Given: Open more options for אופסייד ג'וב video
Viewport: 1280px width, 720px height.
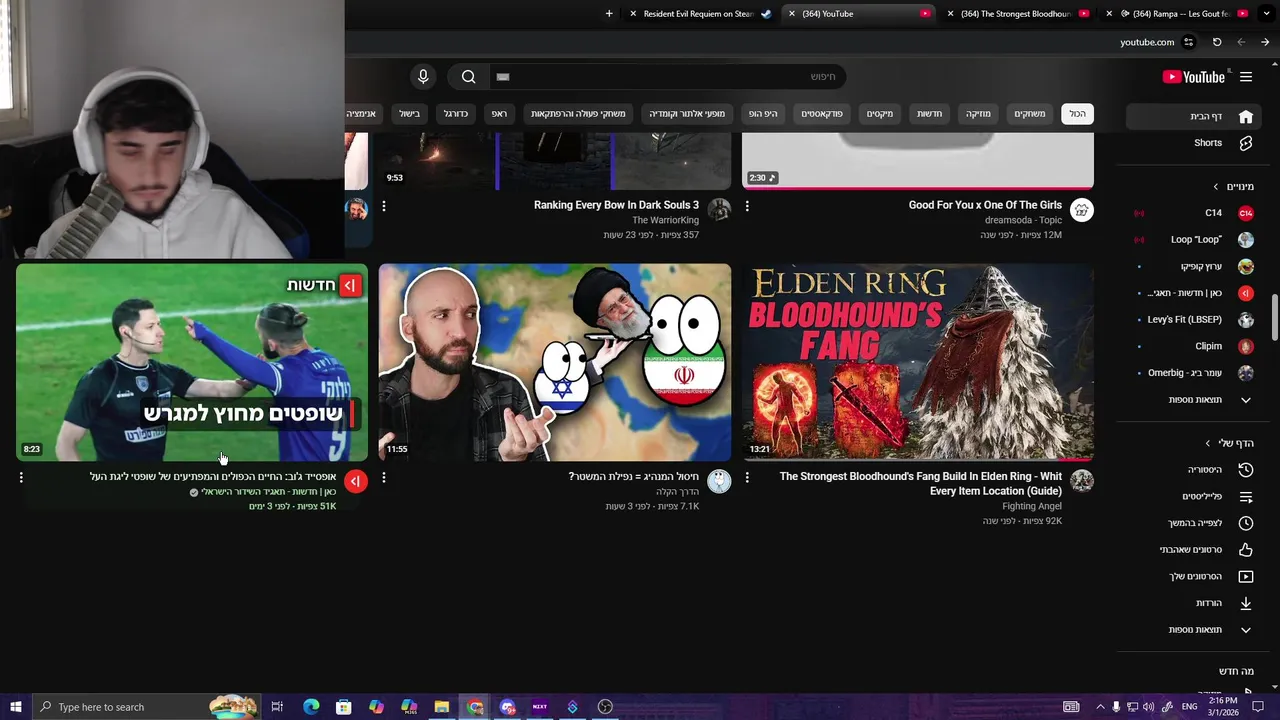Looking at the screenshot, I should pyautogui.click(x=21, y=478).
